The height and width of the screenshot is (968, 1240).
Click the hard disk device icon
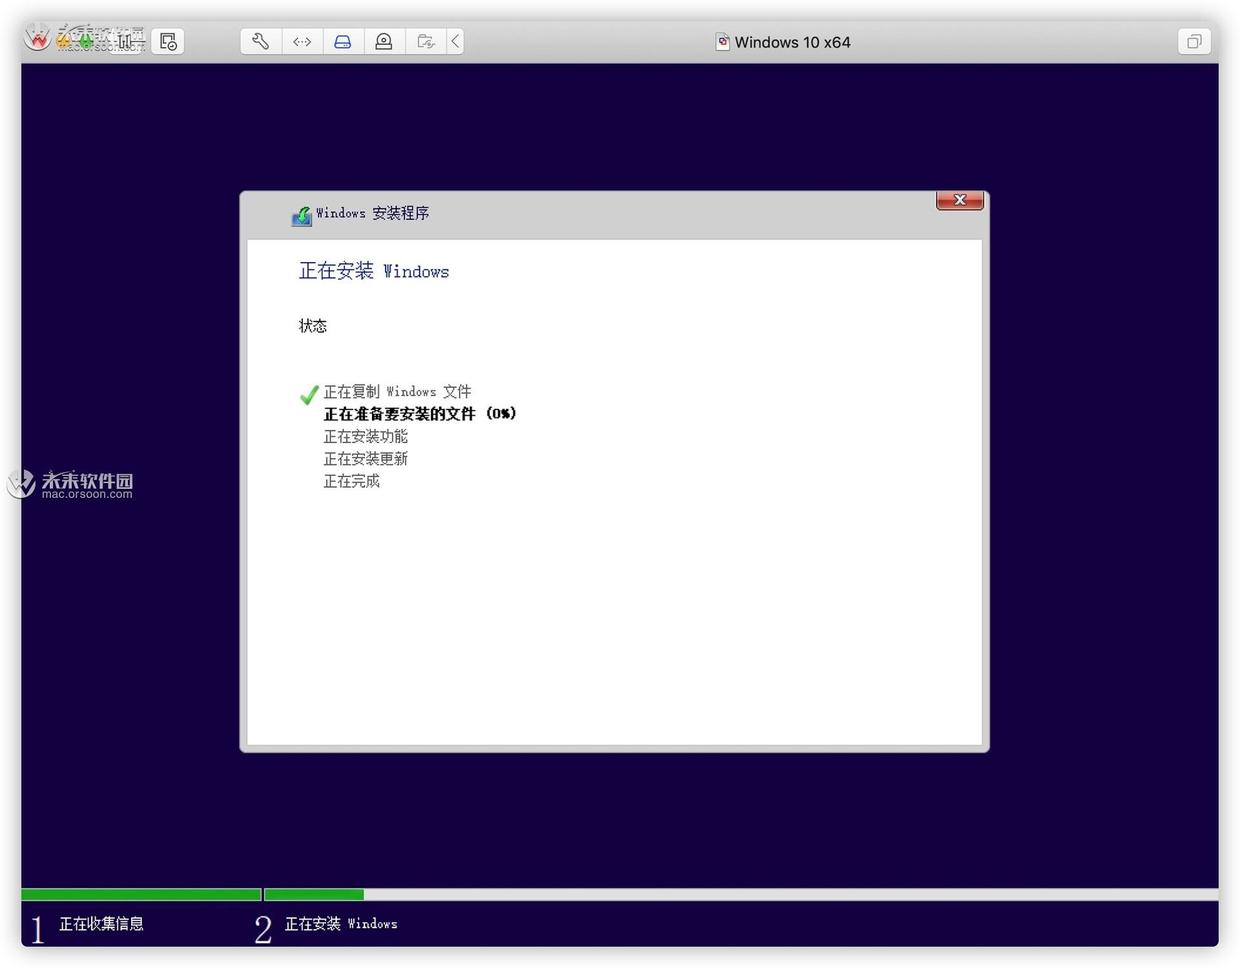pos(343,41)
